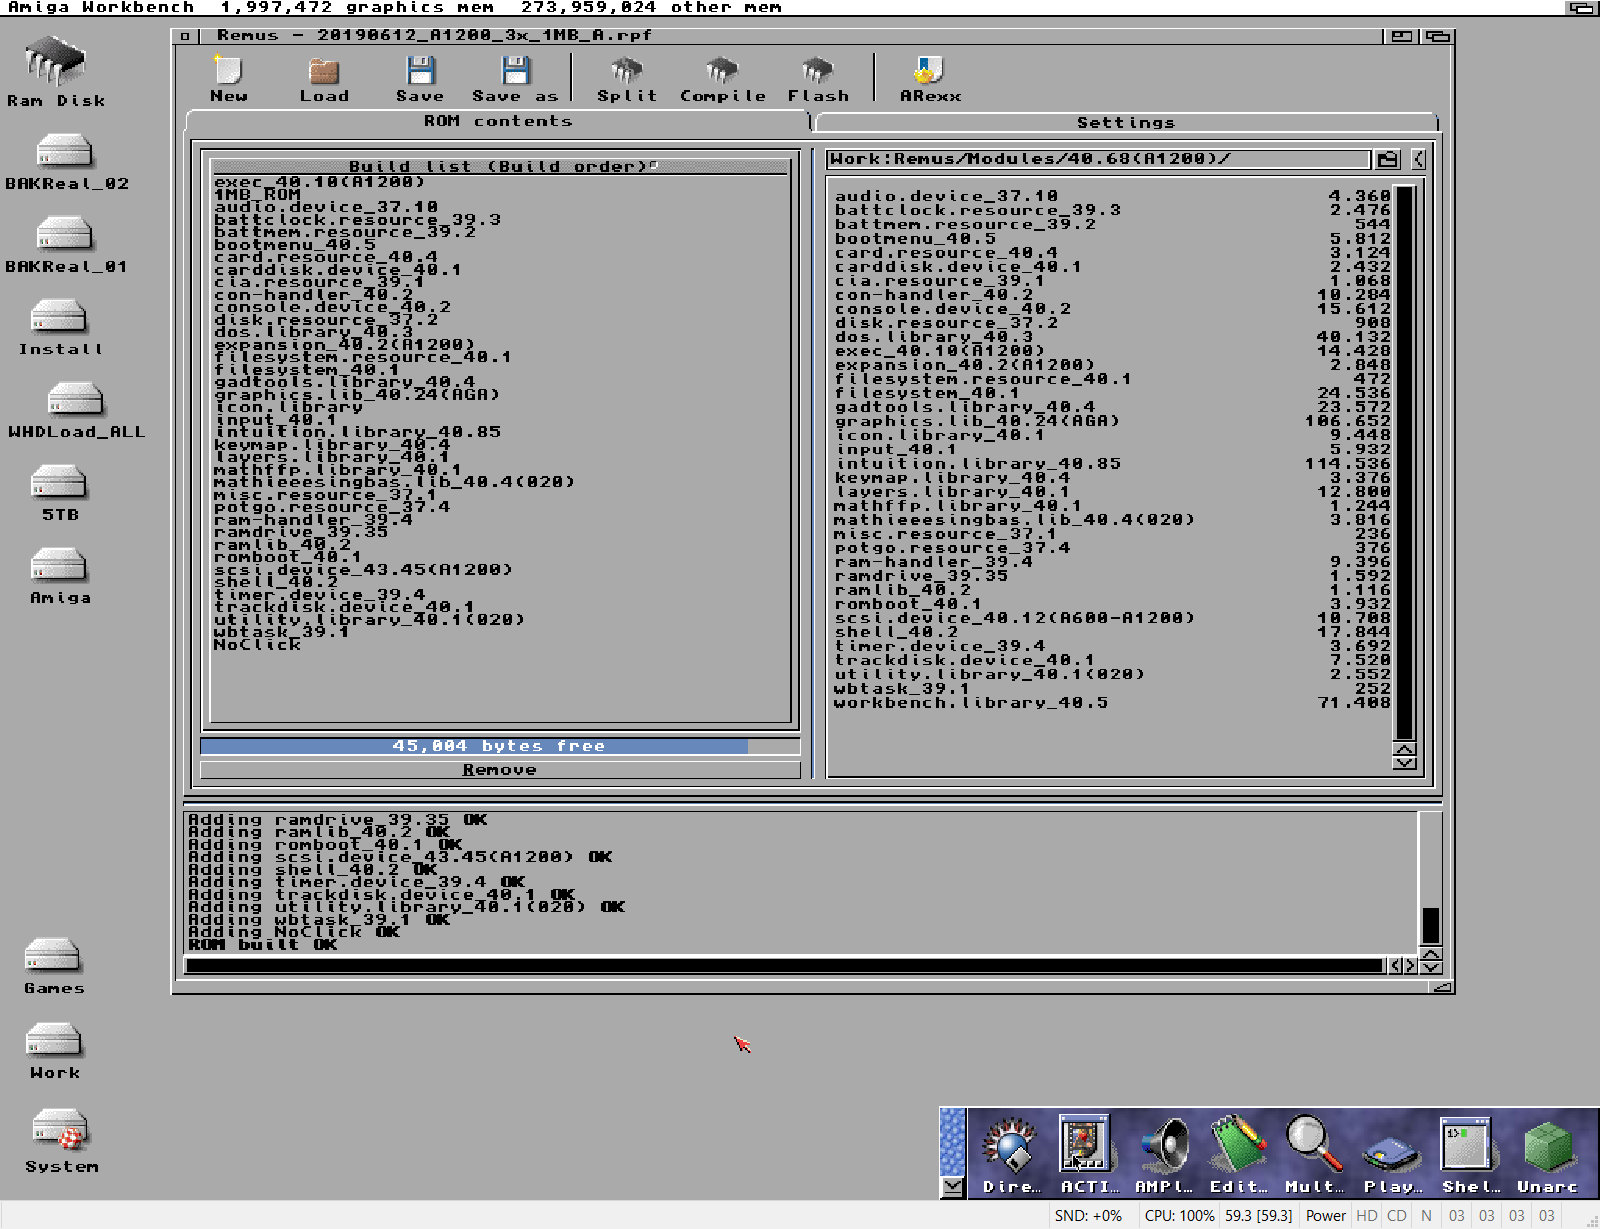The height and width of the screenshot is (1229, 1600).
Task: Click the log pane horizontal scrollbar
Action: [x=785, y=965]
